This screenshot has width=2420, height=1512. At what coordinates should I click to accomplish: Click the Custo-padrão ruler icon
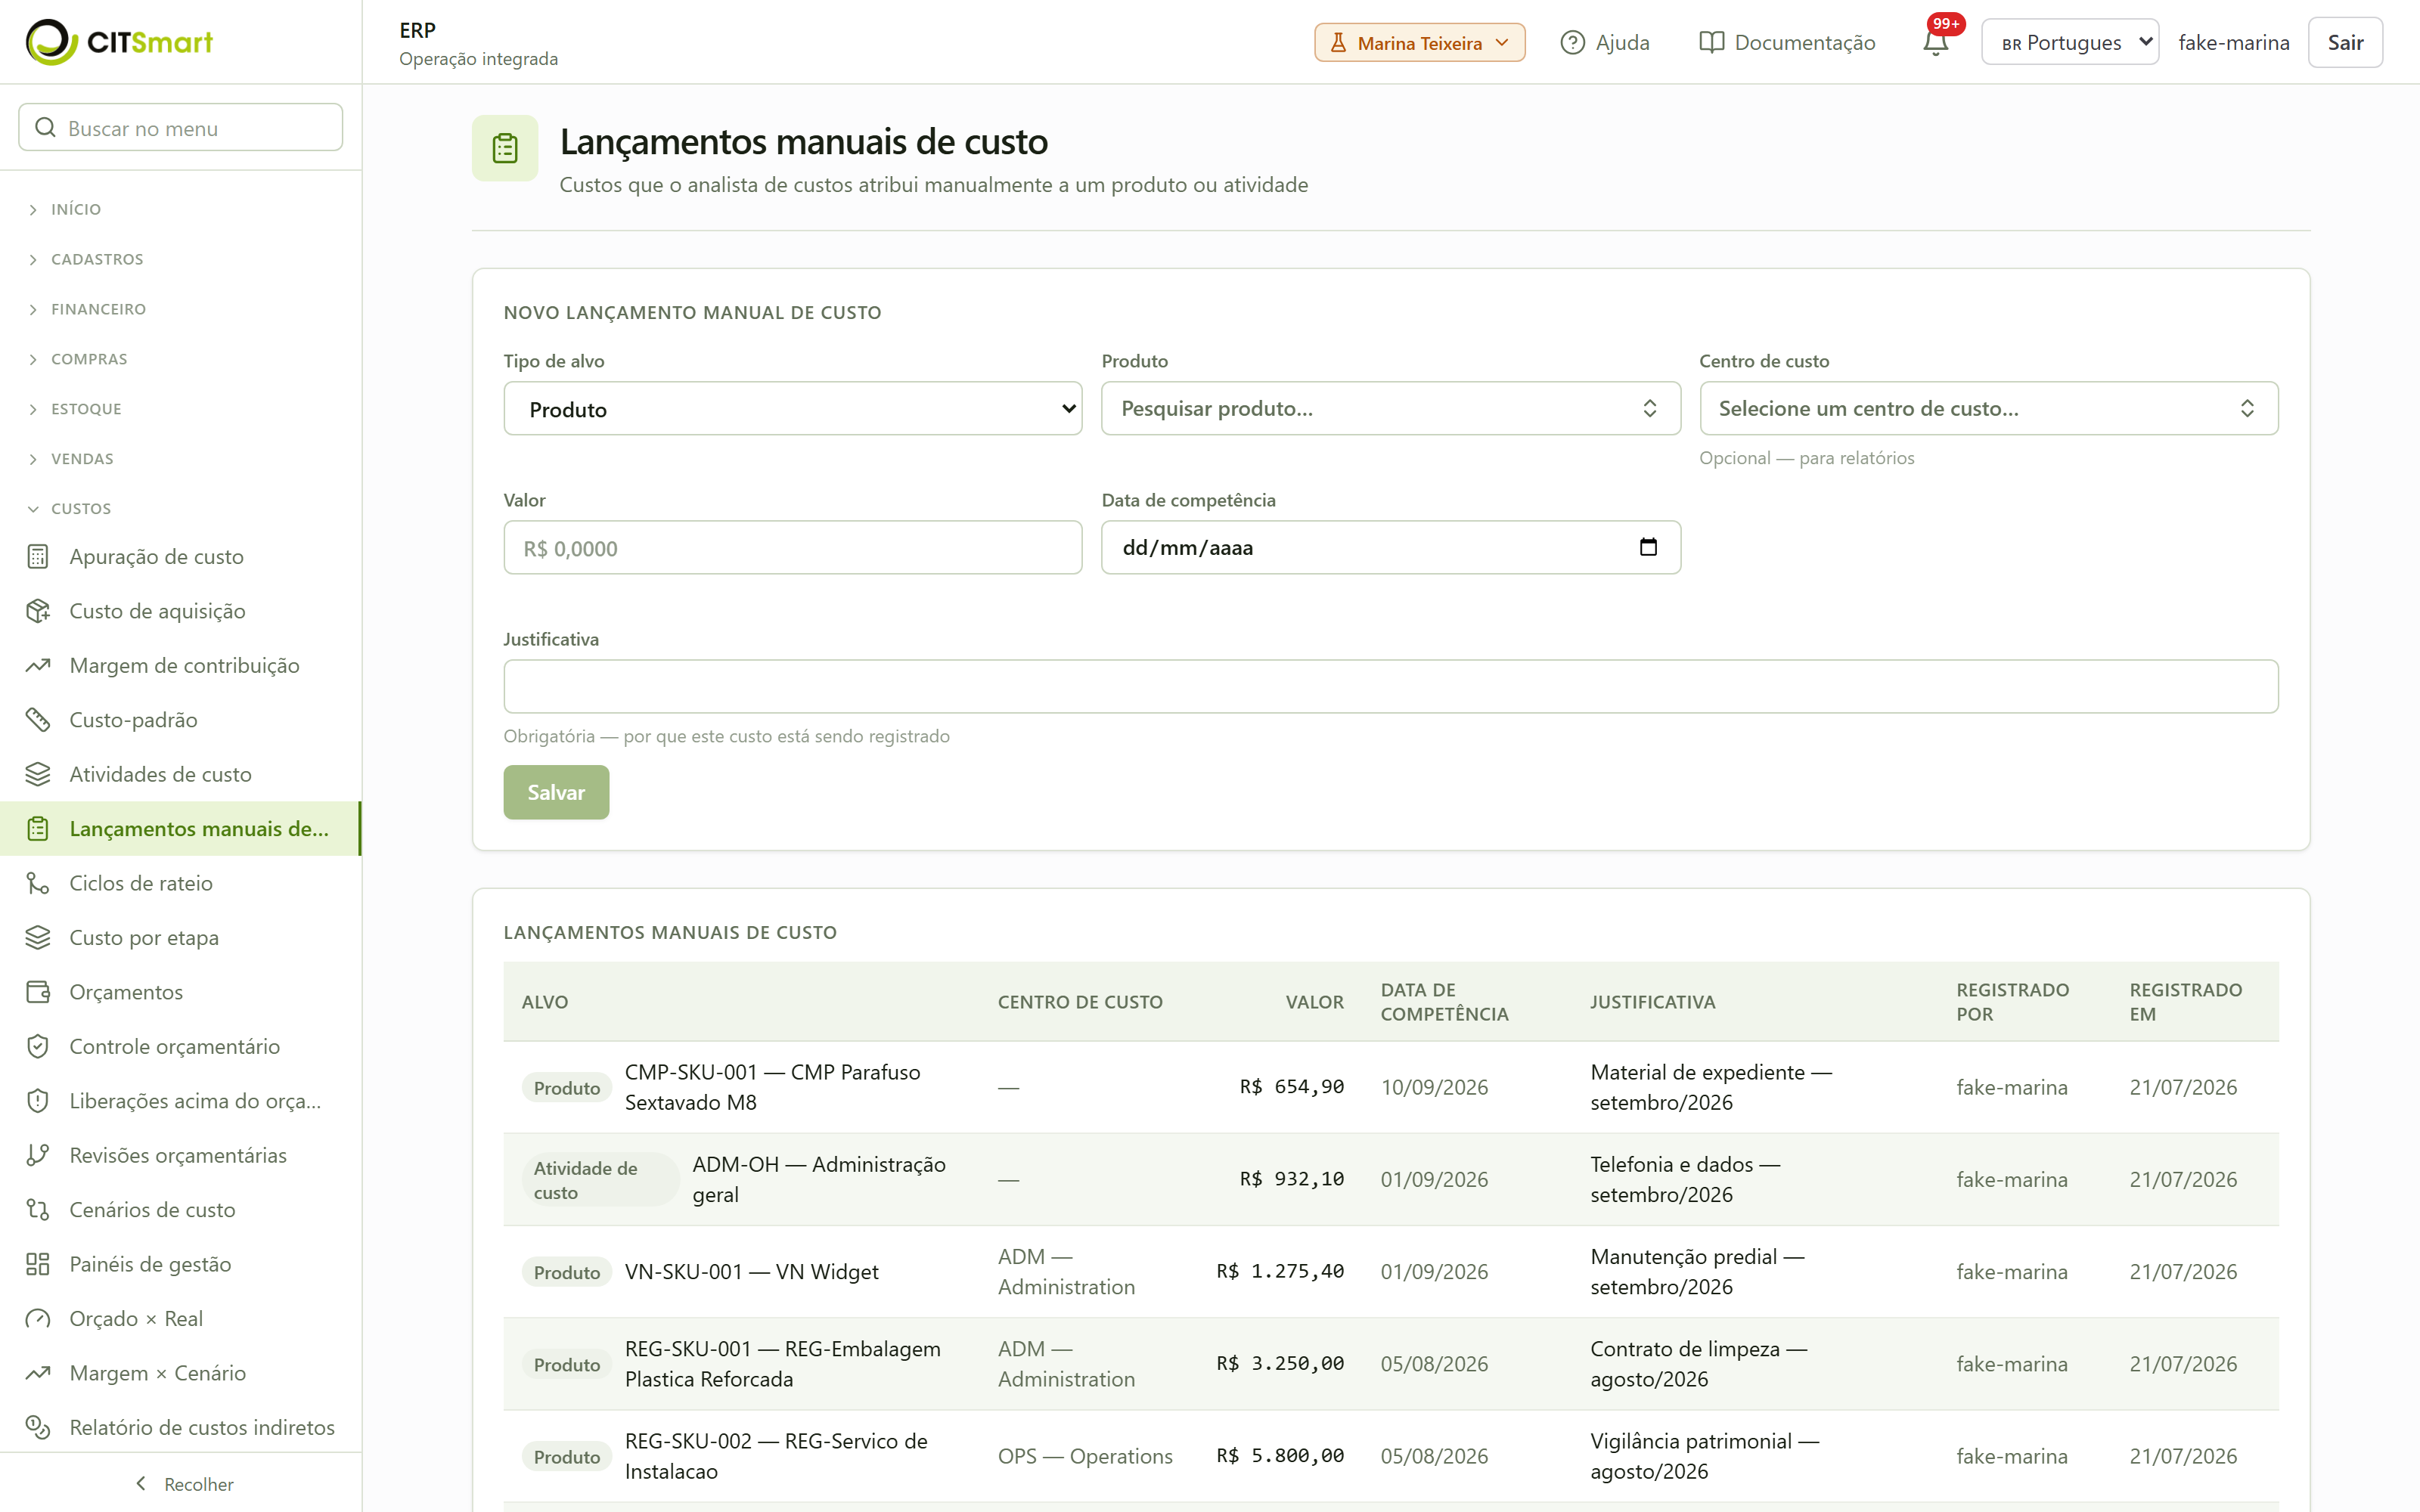click(38, 720)
